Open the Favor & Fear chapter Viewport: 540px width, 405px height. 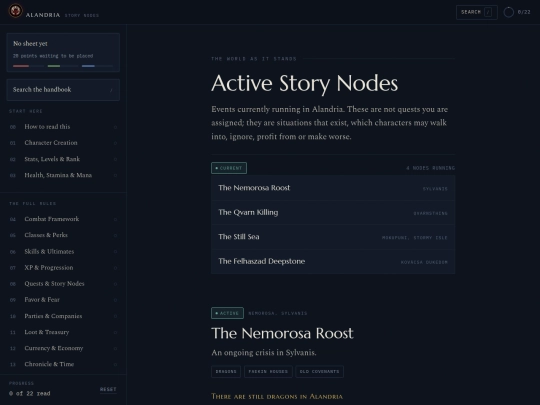click(x=63, y=300)
